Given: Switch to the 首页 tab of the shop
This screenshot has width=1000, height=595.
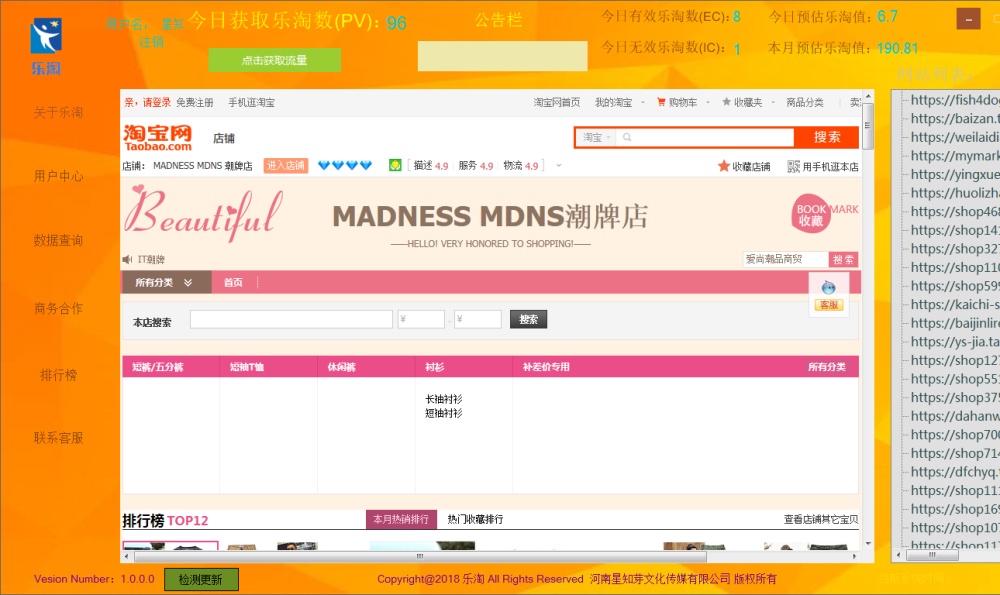Looking at the screenshot, I should pos(233,283).
